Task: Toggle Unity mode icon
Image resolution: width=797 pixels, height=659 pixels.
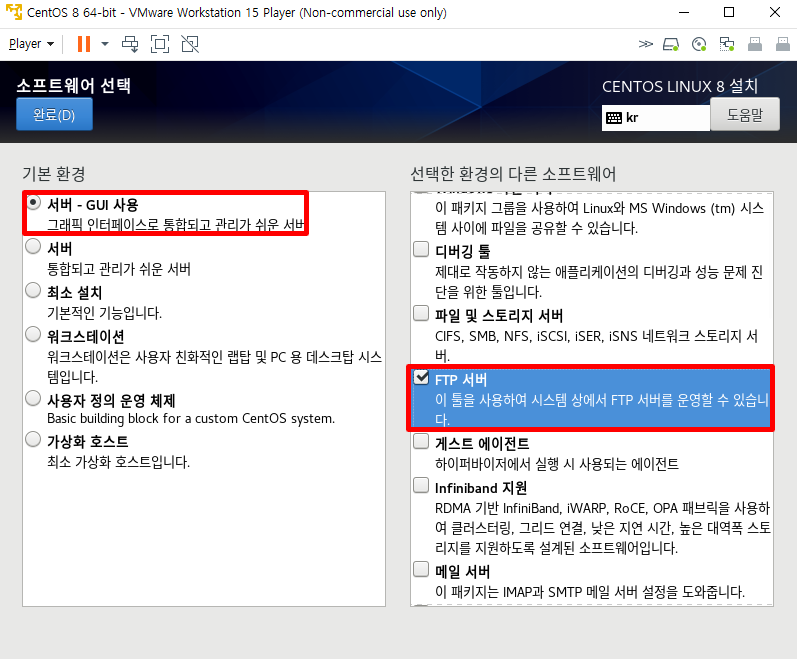Action: [x=190, y=44]
